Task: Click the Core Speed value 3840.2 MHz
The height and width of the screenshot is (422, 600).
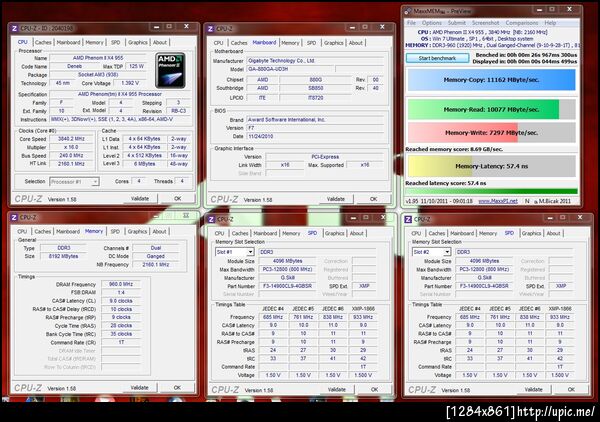Action: point(71,139)
